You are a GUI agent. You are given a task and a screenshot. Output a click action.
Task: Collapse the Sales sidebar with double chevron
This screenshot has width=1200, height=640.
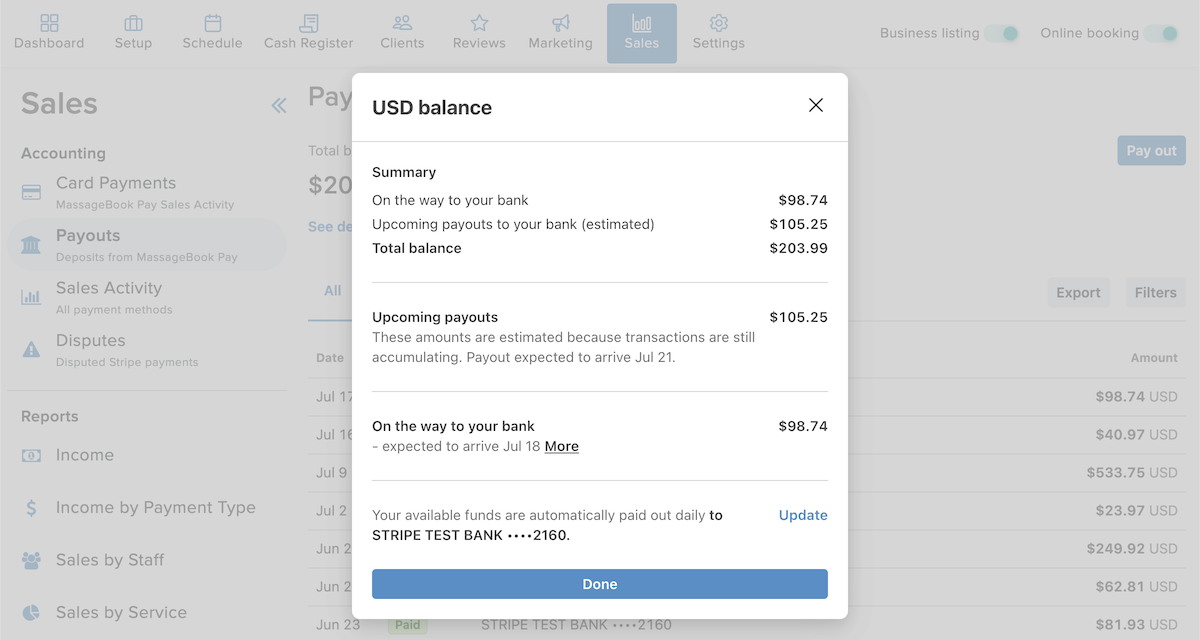(279, 105)
